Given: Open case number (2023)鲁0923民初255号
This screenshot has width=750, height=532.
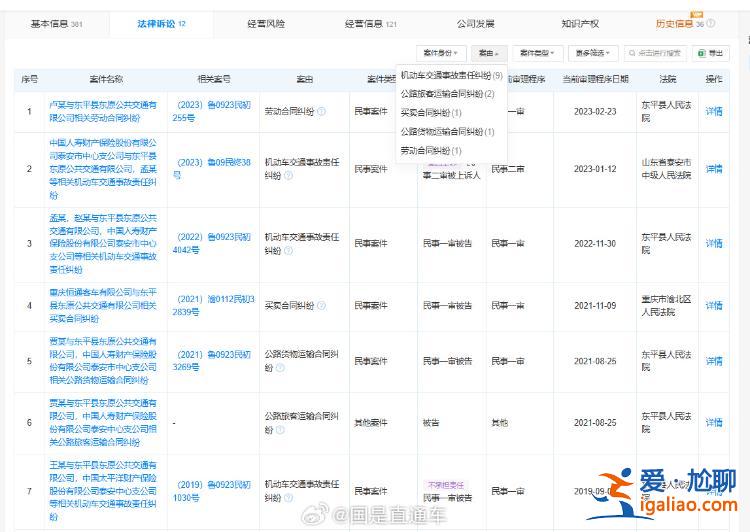Looking at the screenshot, I should coord(211,111).
